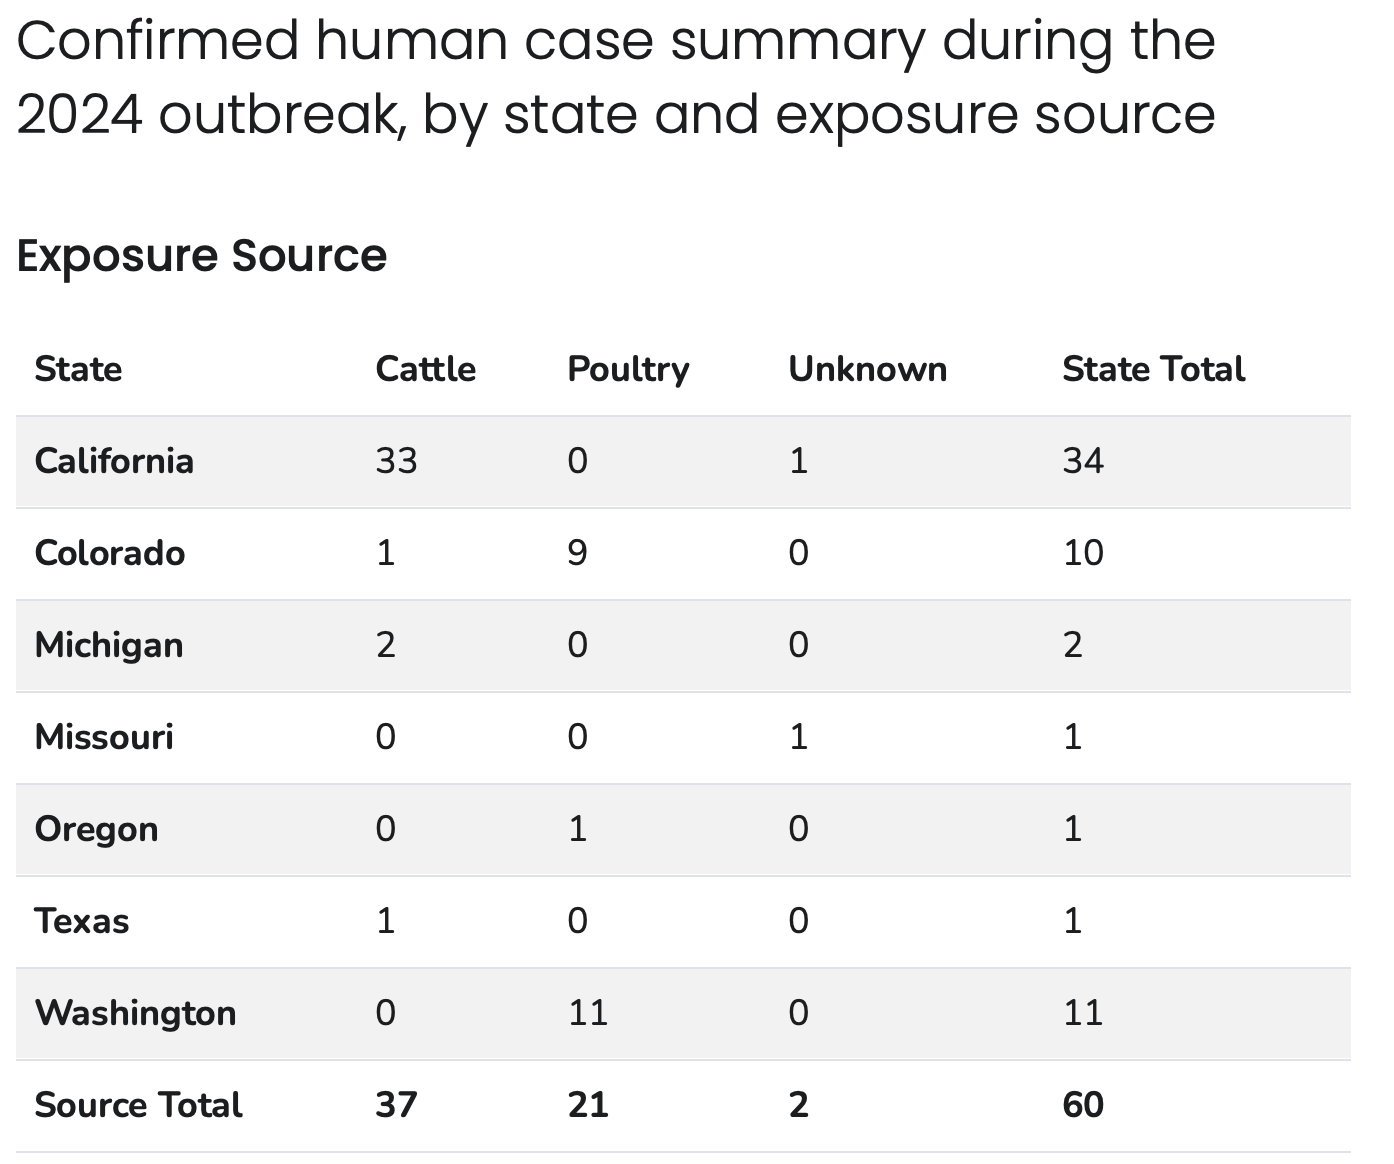Select the Michigan row label

(x=109, y=645)
